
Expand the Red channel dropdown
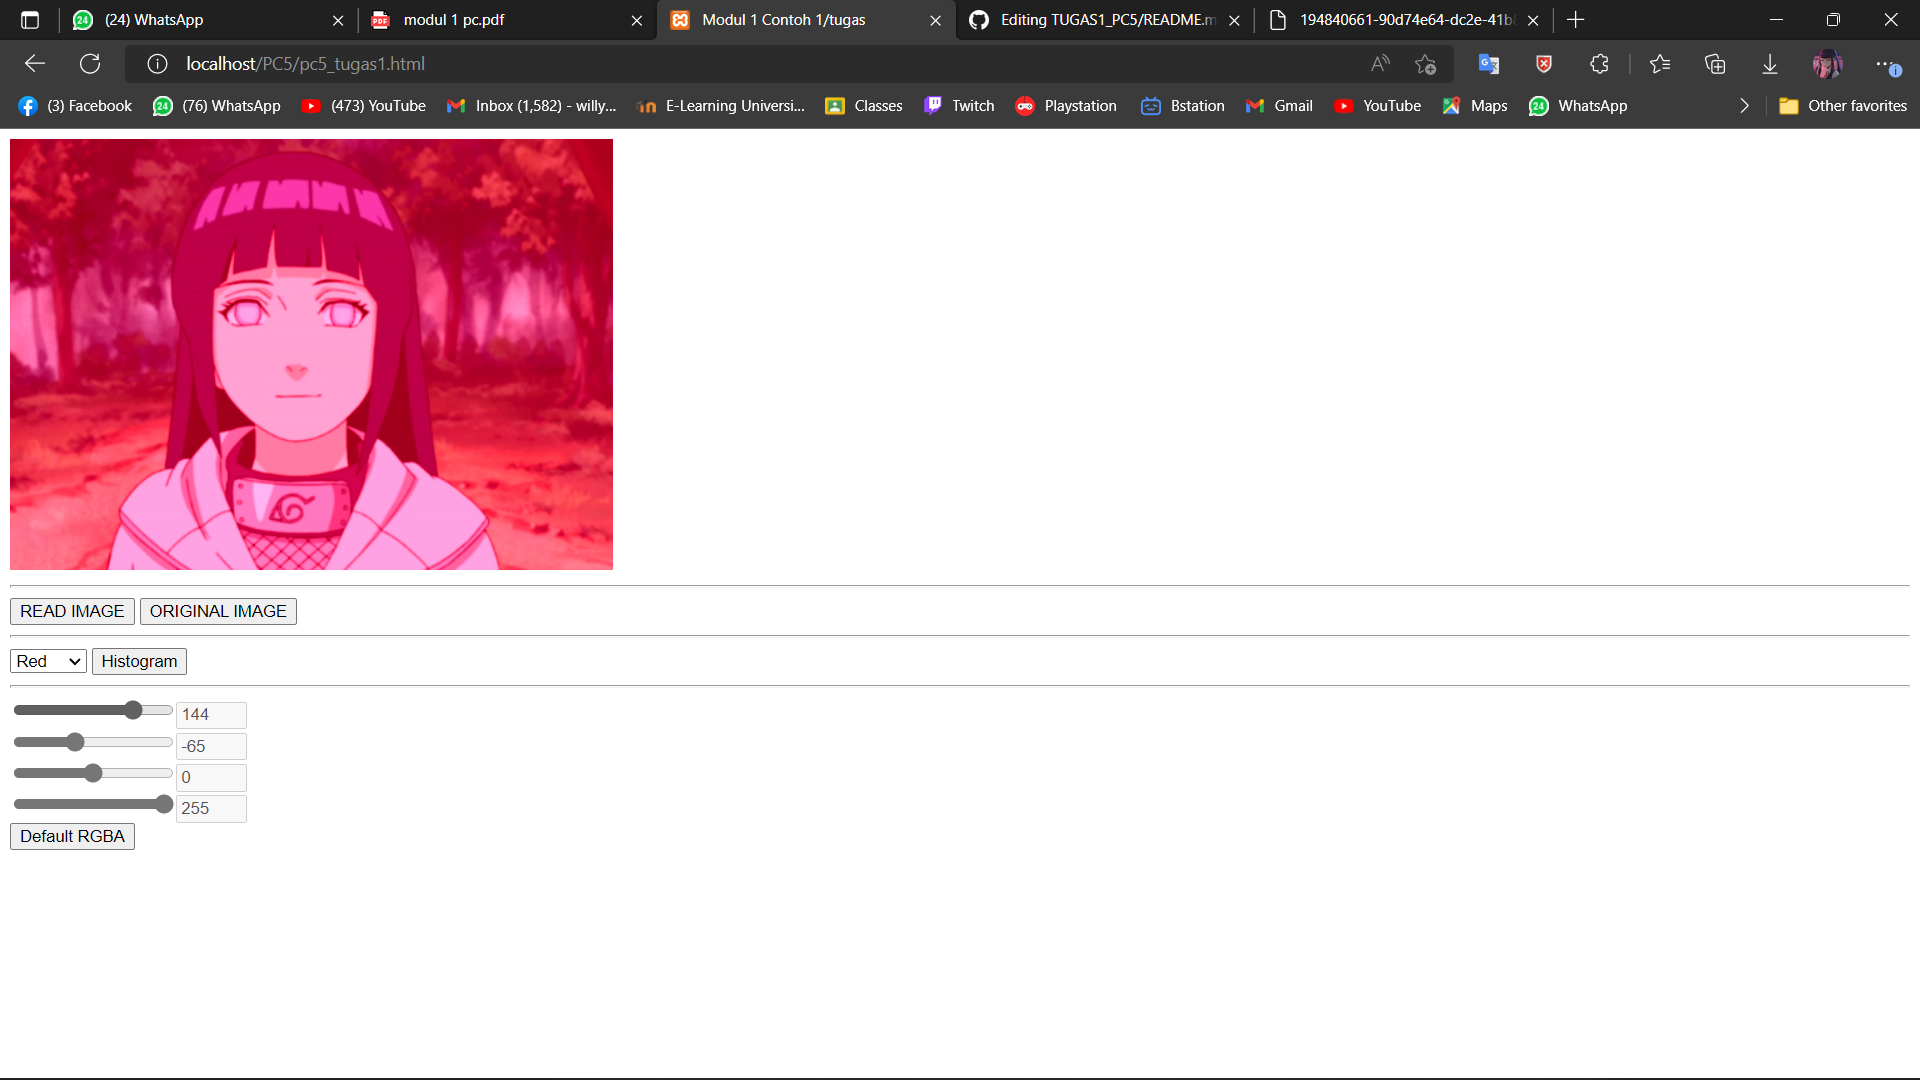tap(48, 661)
